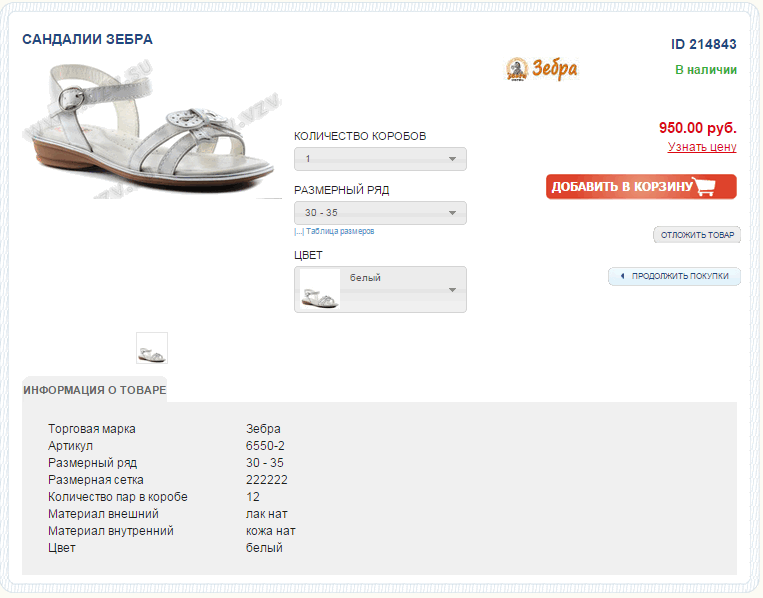Click the [...] marker before Таблица размеров
The height and width of the screenshot is (598, 763).
pos(299,231)
